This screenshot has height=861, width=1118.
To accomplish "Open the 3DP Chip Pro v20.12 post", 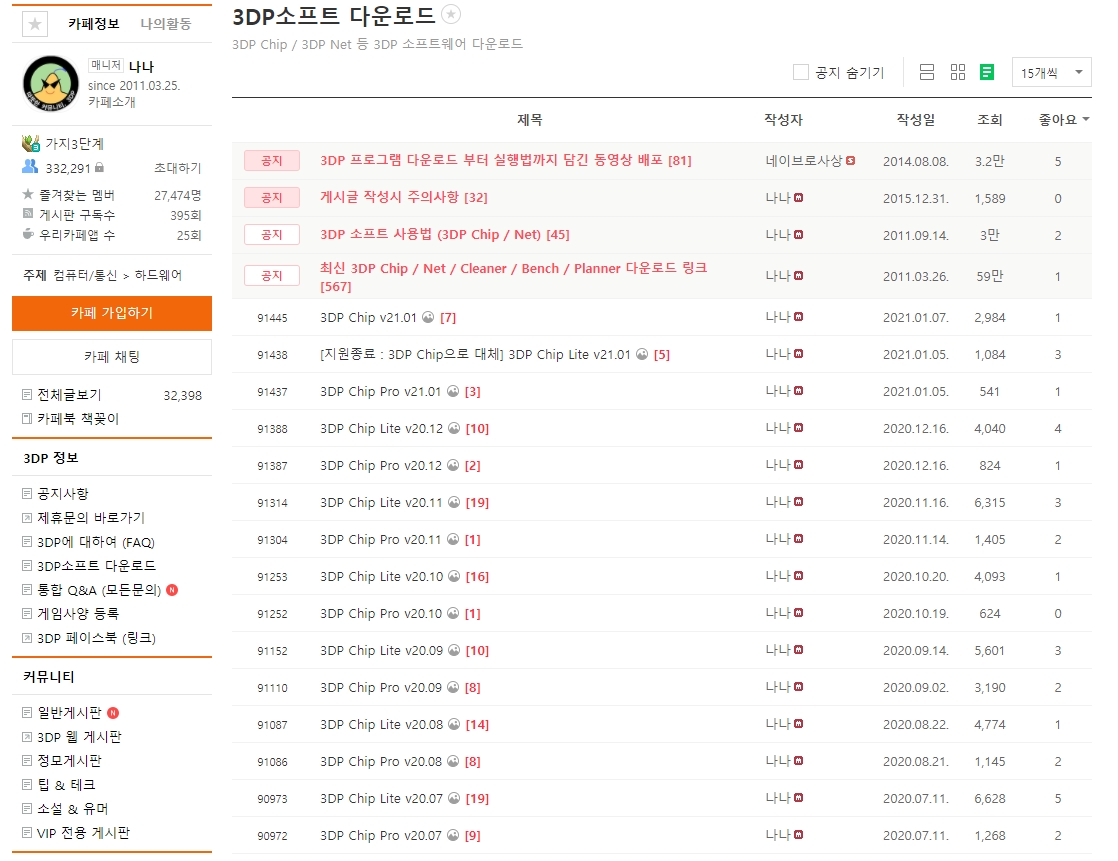I will pyautogui.click(x=381, y=465).
